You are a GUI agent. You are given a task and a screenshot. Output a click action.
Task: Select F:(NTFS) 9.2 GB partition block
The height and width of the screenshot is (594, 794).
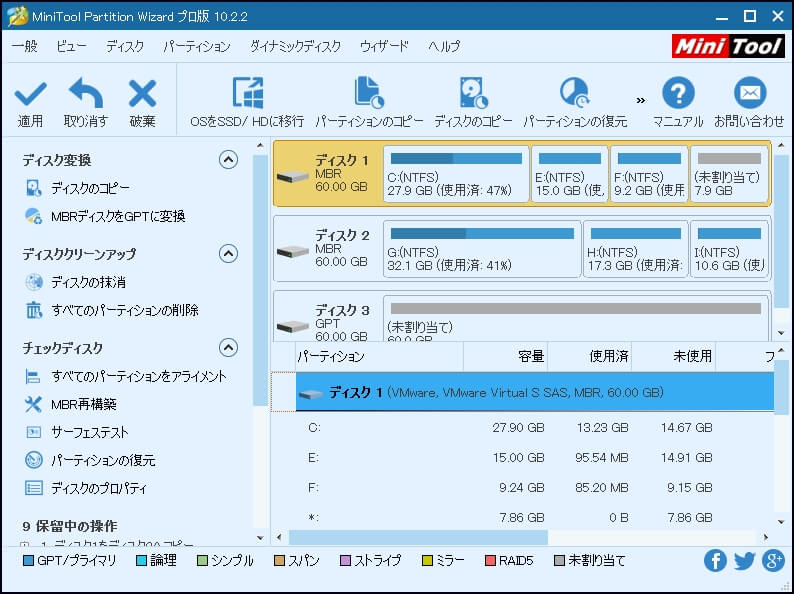click(649, 174)
